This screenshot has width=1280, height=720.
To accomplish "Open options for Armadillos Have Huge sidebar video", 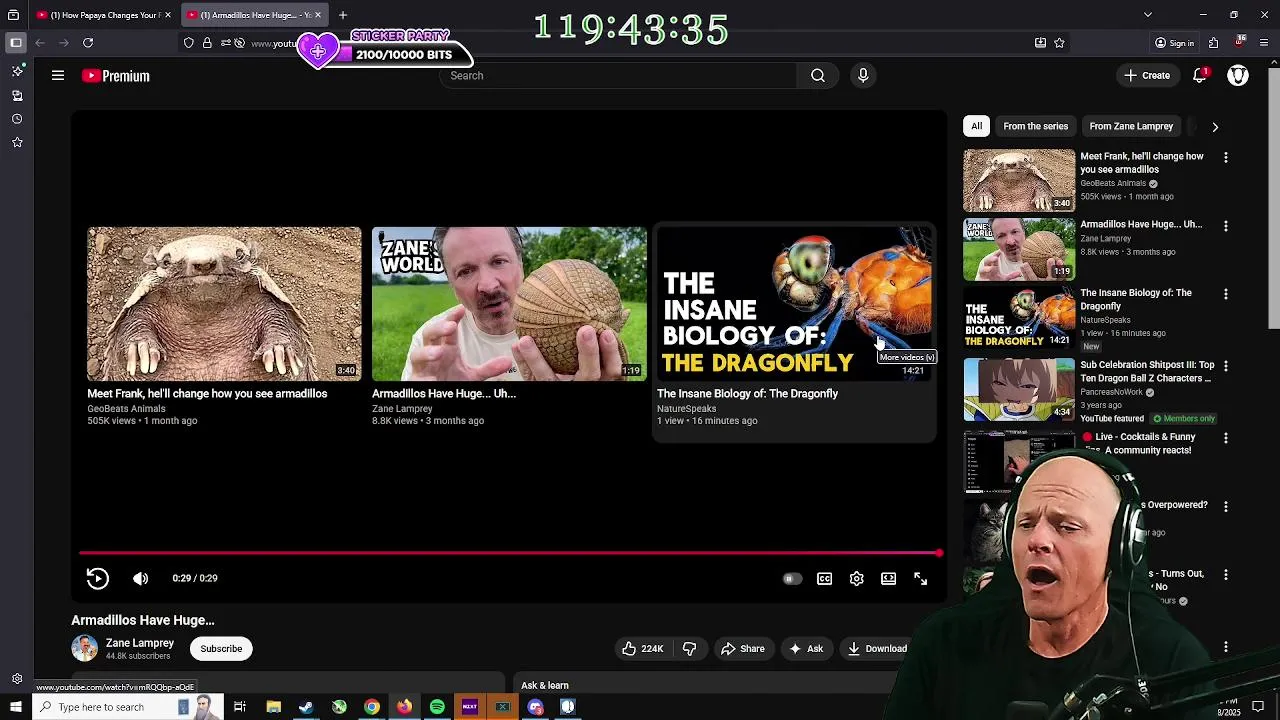I will click(x=1226, y=226).
